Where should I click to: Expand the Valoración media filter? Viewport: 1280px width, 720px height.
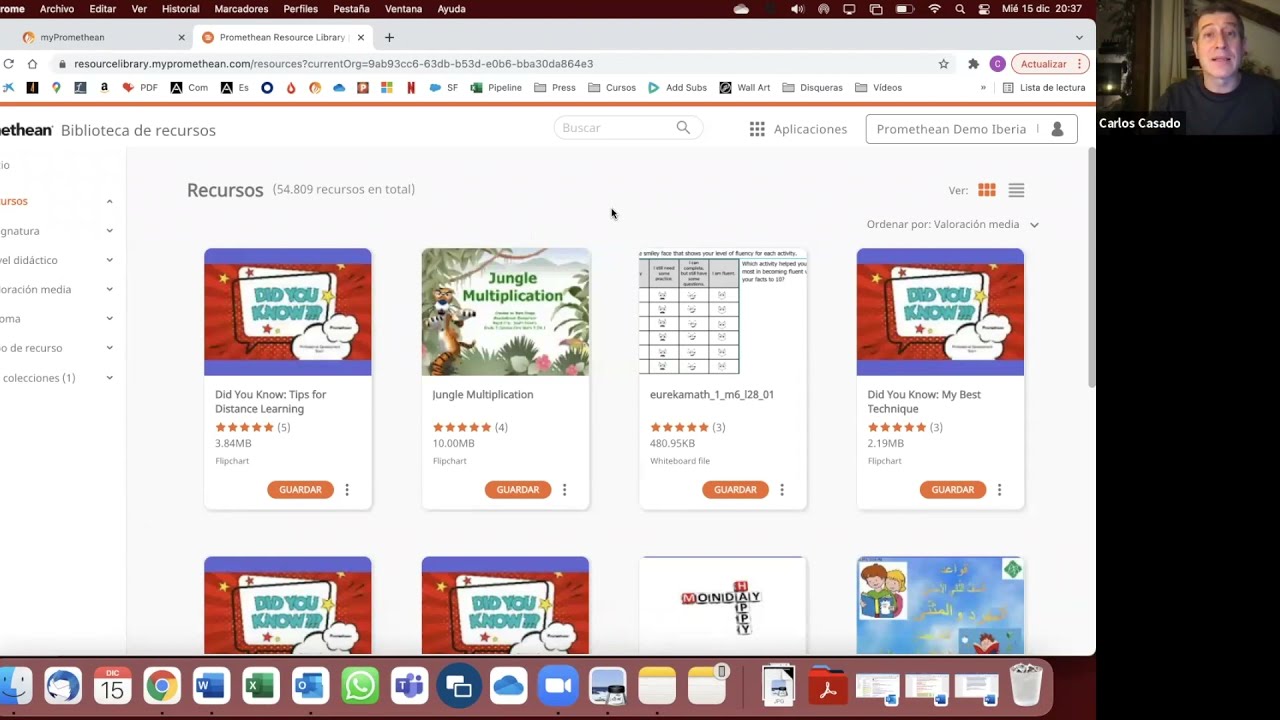(x=109, y=289)
